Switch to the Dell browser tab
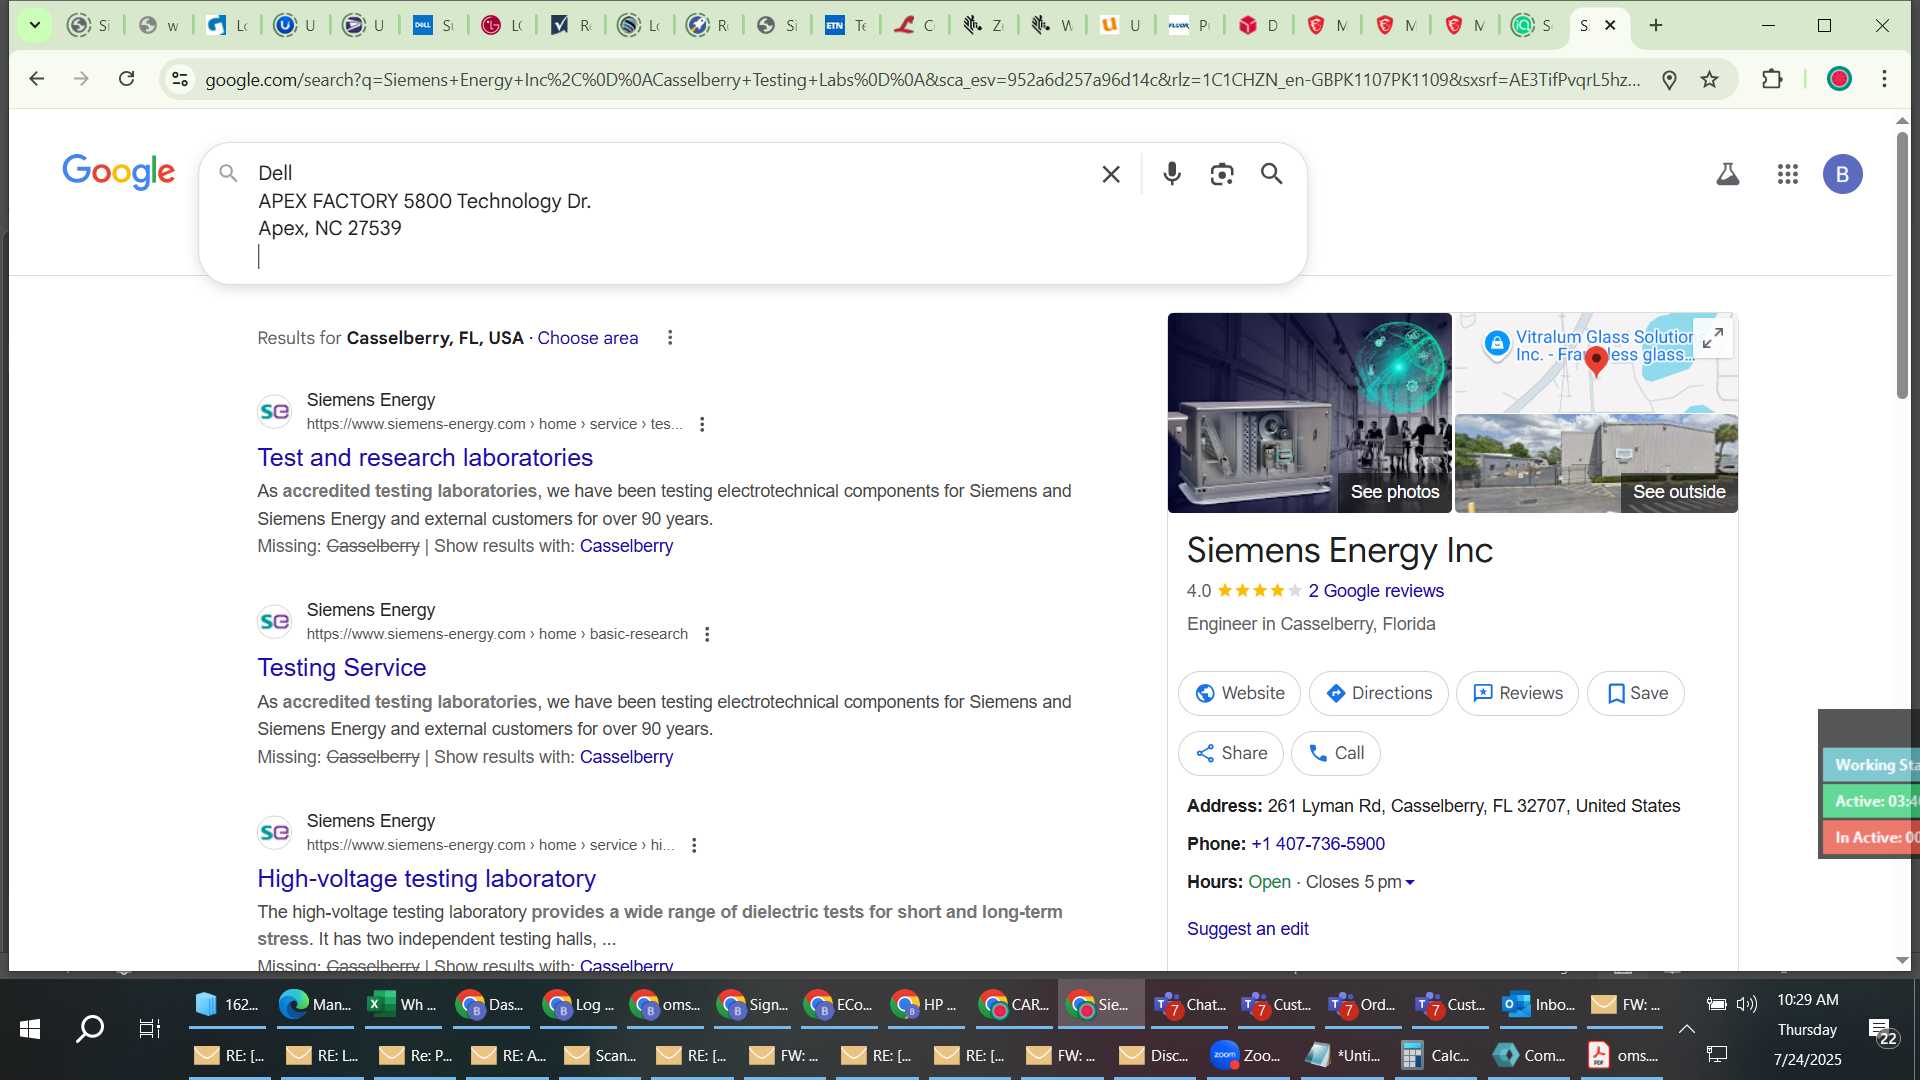1920x1080 pixels. [x=432, y=25]
